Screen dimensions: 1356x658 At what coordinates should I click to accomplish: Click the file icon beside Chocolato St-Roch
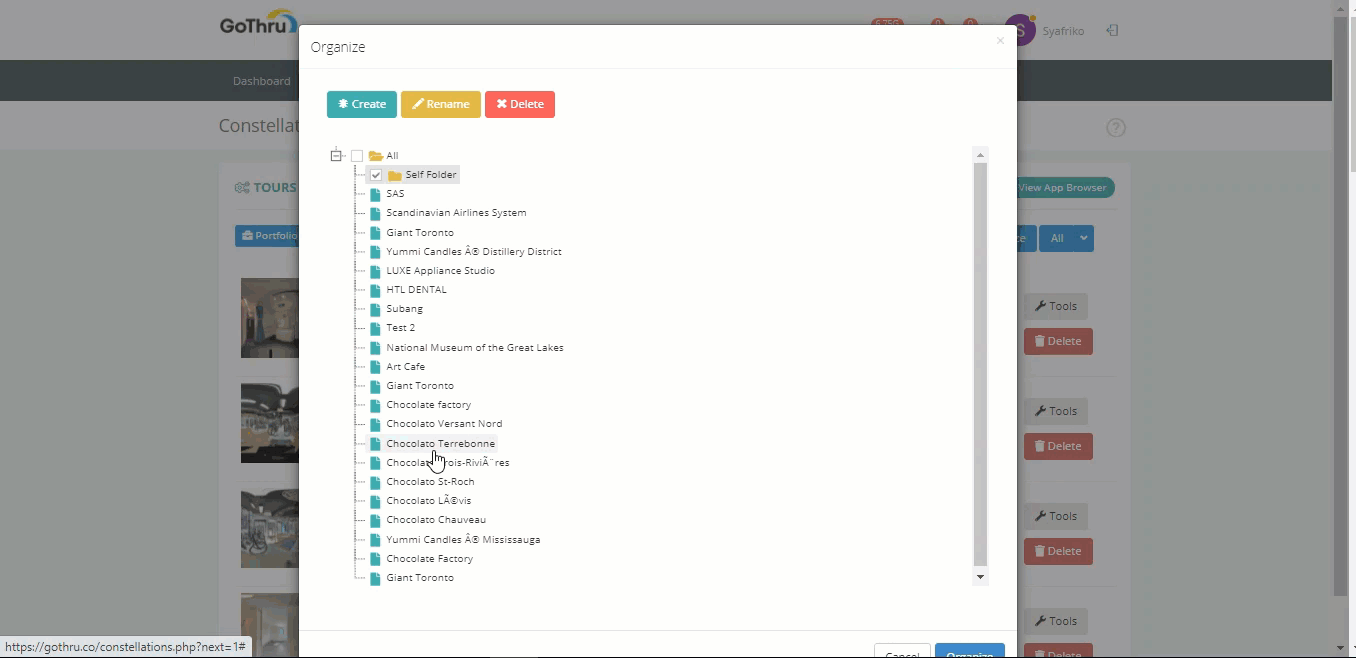[x=375, y=482]
